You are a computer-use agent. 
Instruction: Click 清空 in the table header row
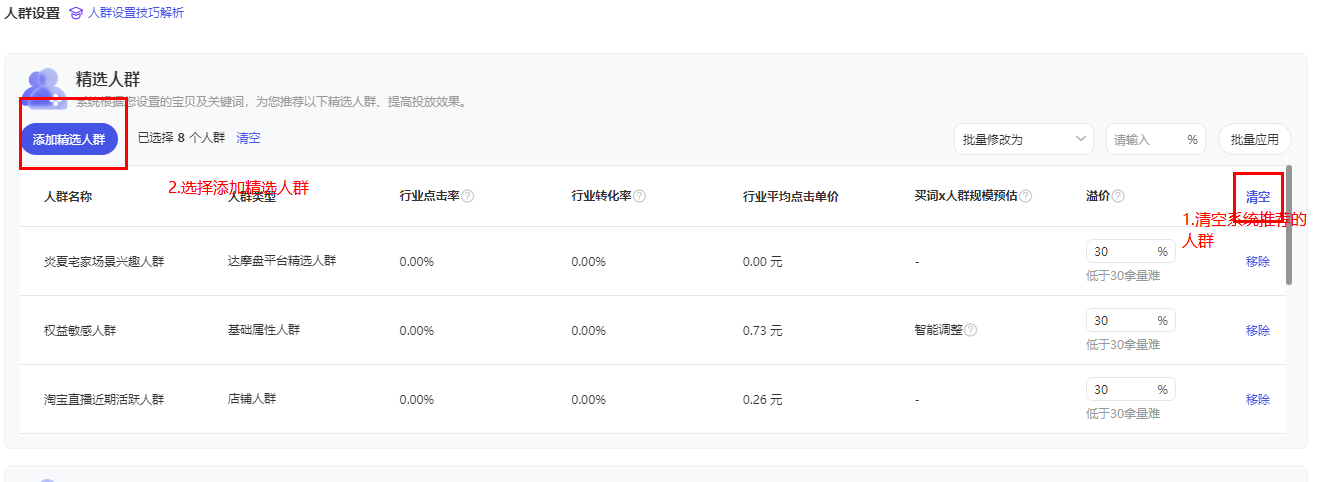1257,197
